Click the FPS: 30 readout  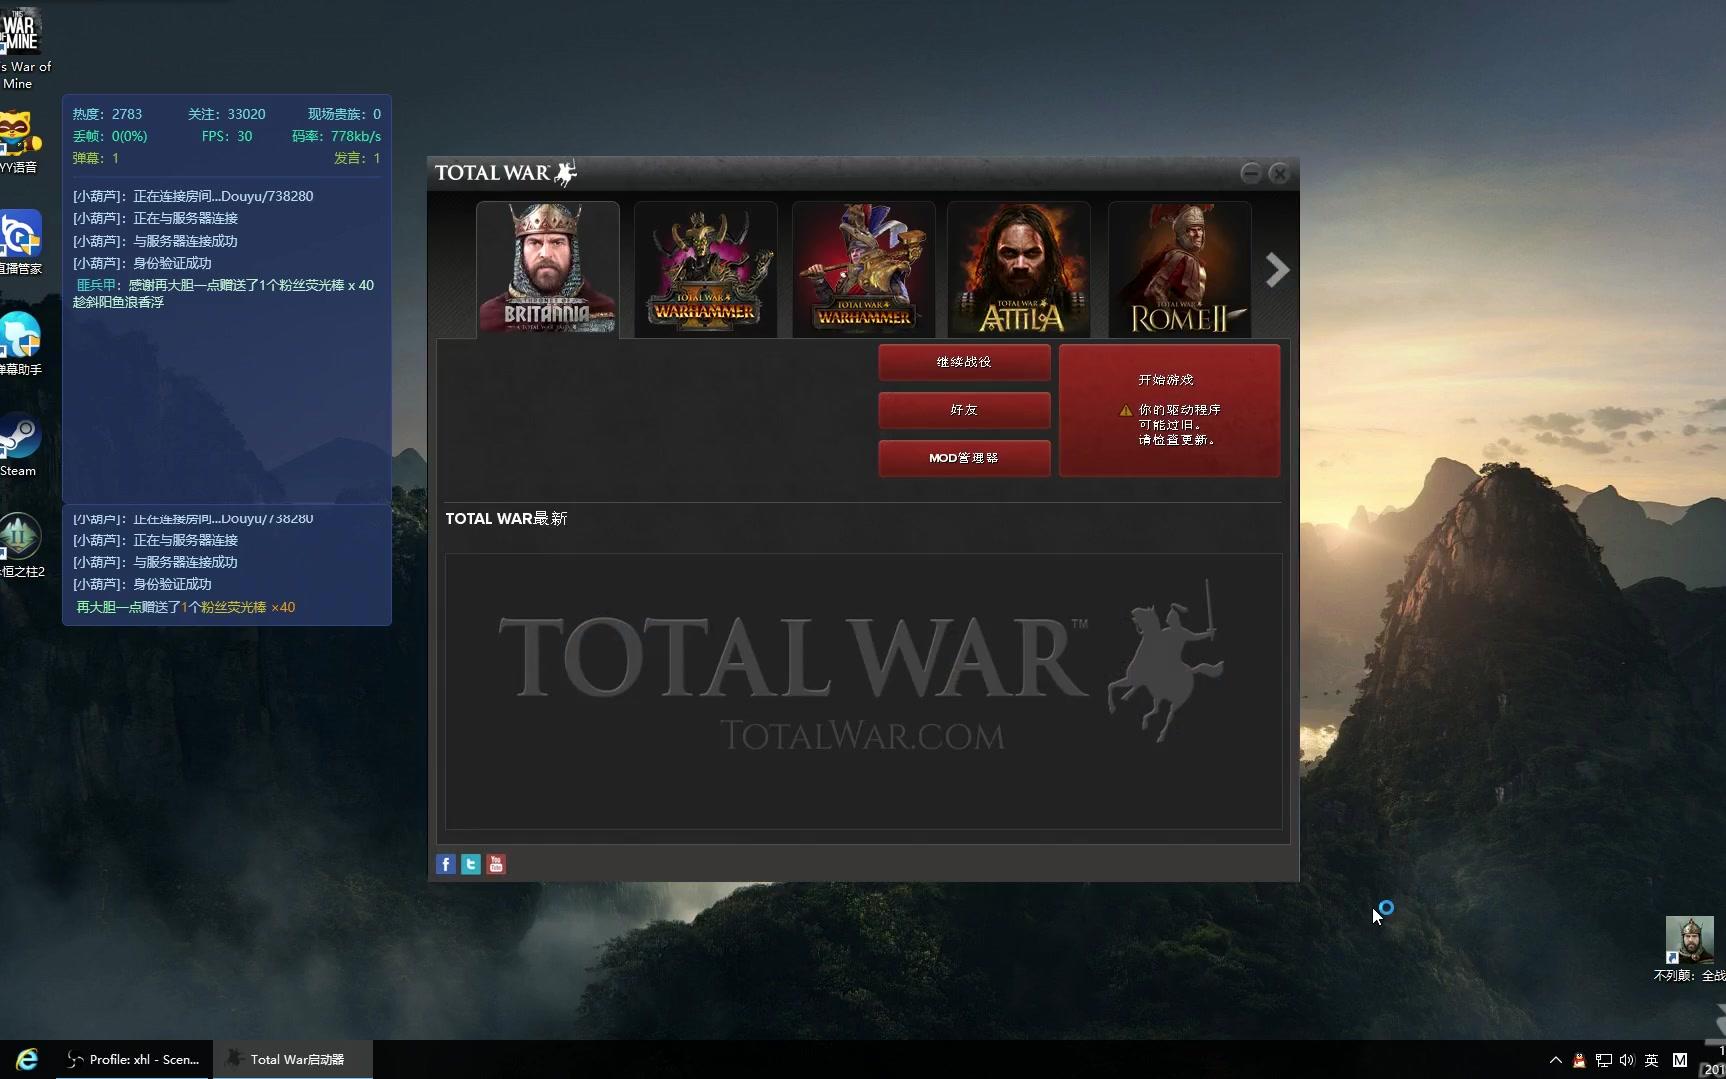[x=227, y=136]
